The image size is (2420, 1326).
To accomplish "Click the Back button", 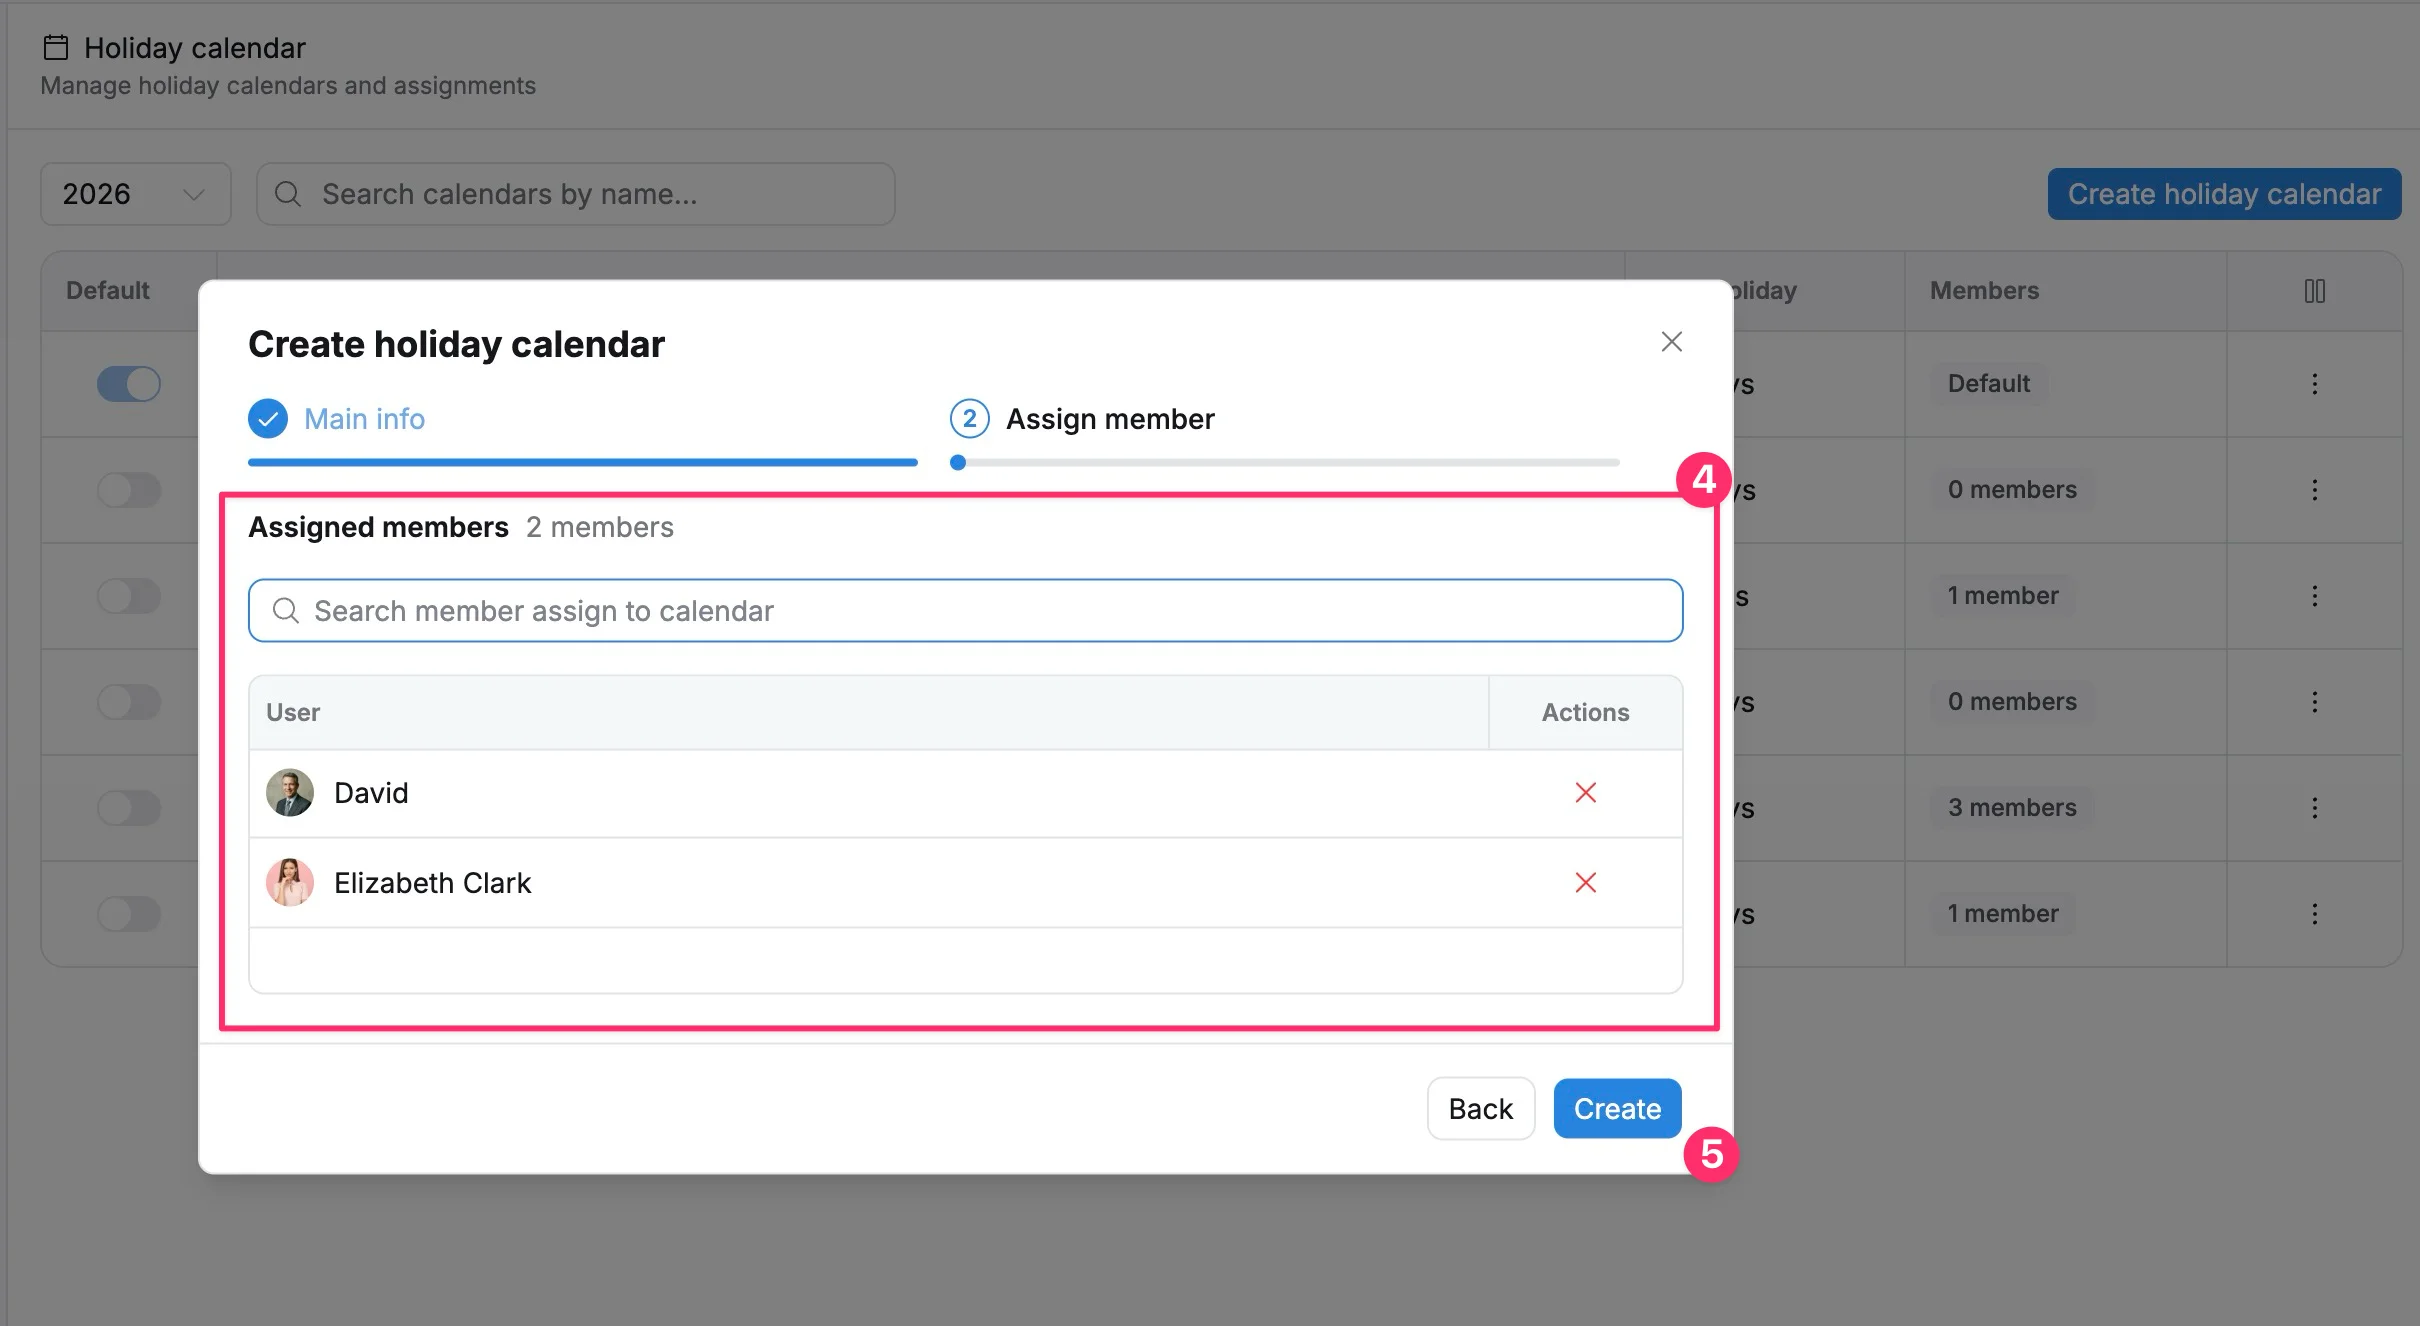I will (x=1481, y=1109).
